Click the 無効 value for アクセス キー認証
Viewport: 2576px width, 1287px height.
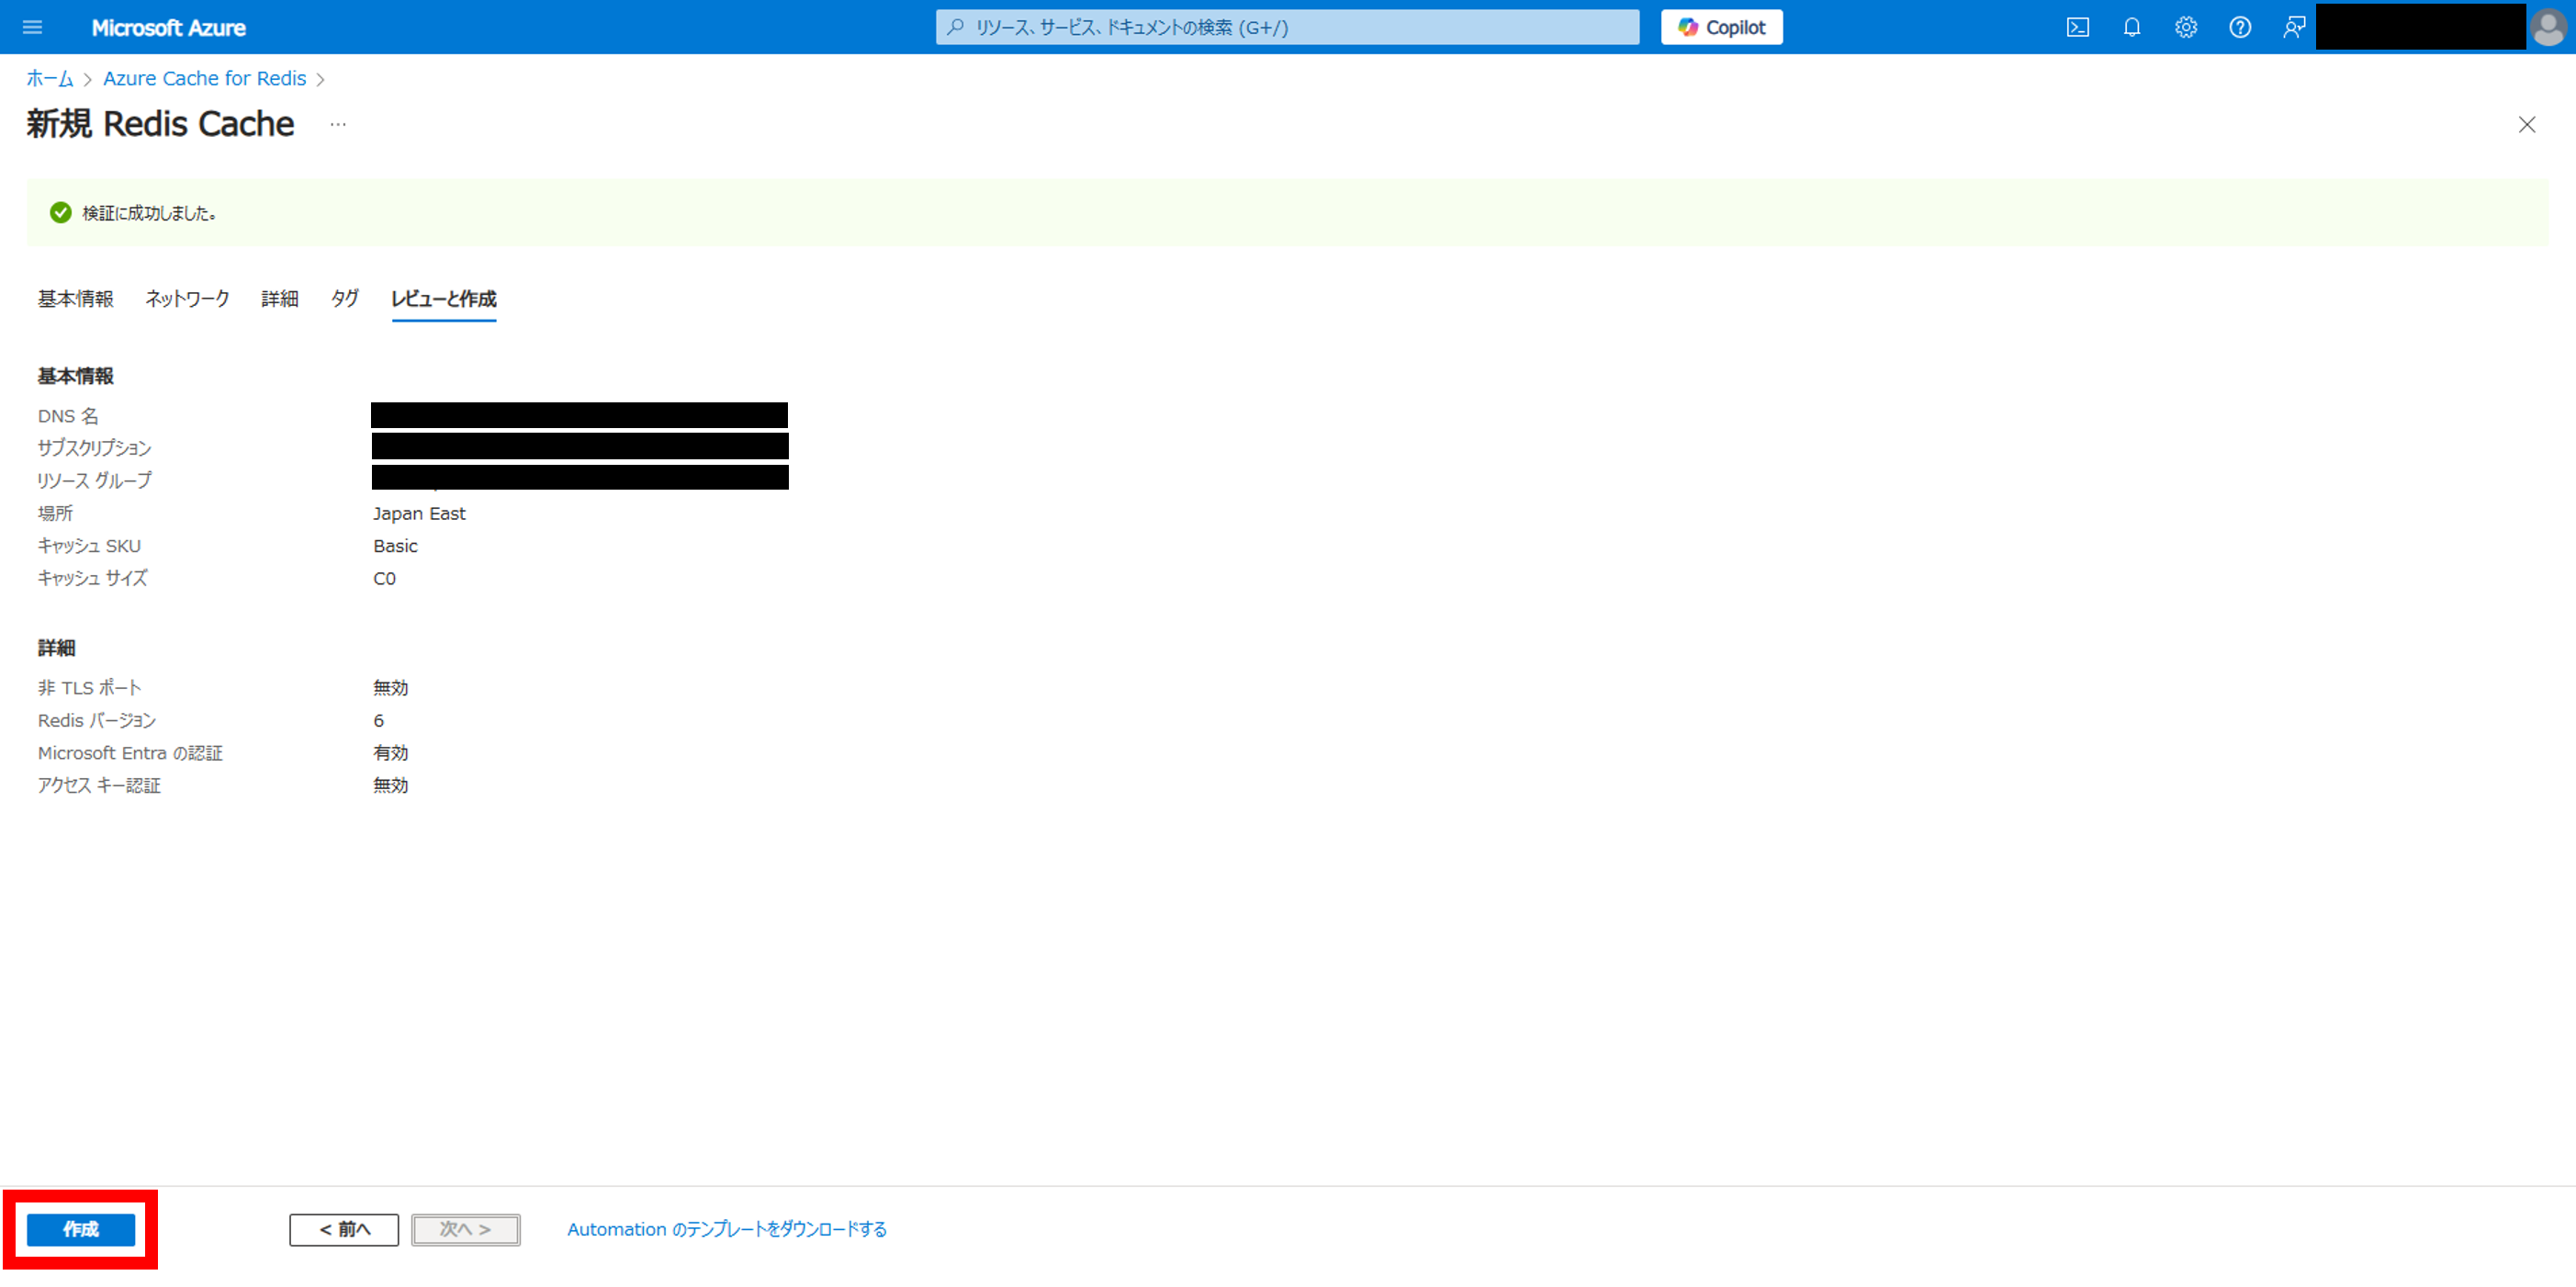390,785
